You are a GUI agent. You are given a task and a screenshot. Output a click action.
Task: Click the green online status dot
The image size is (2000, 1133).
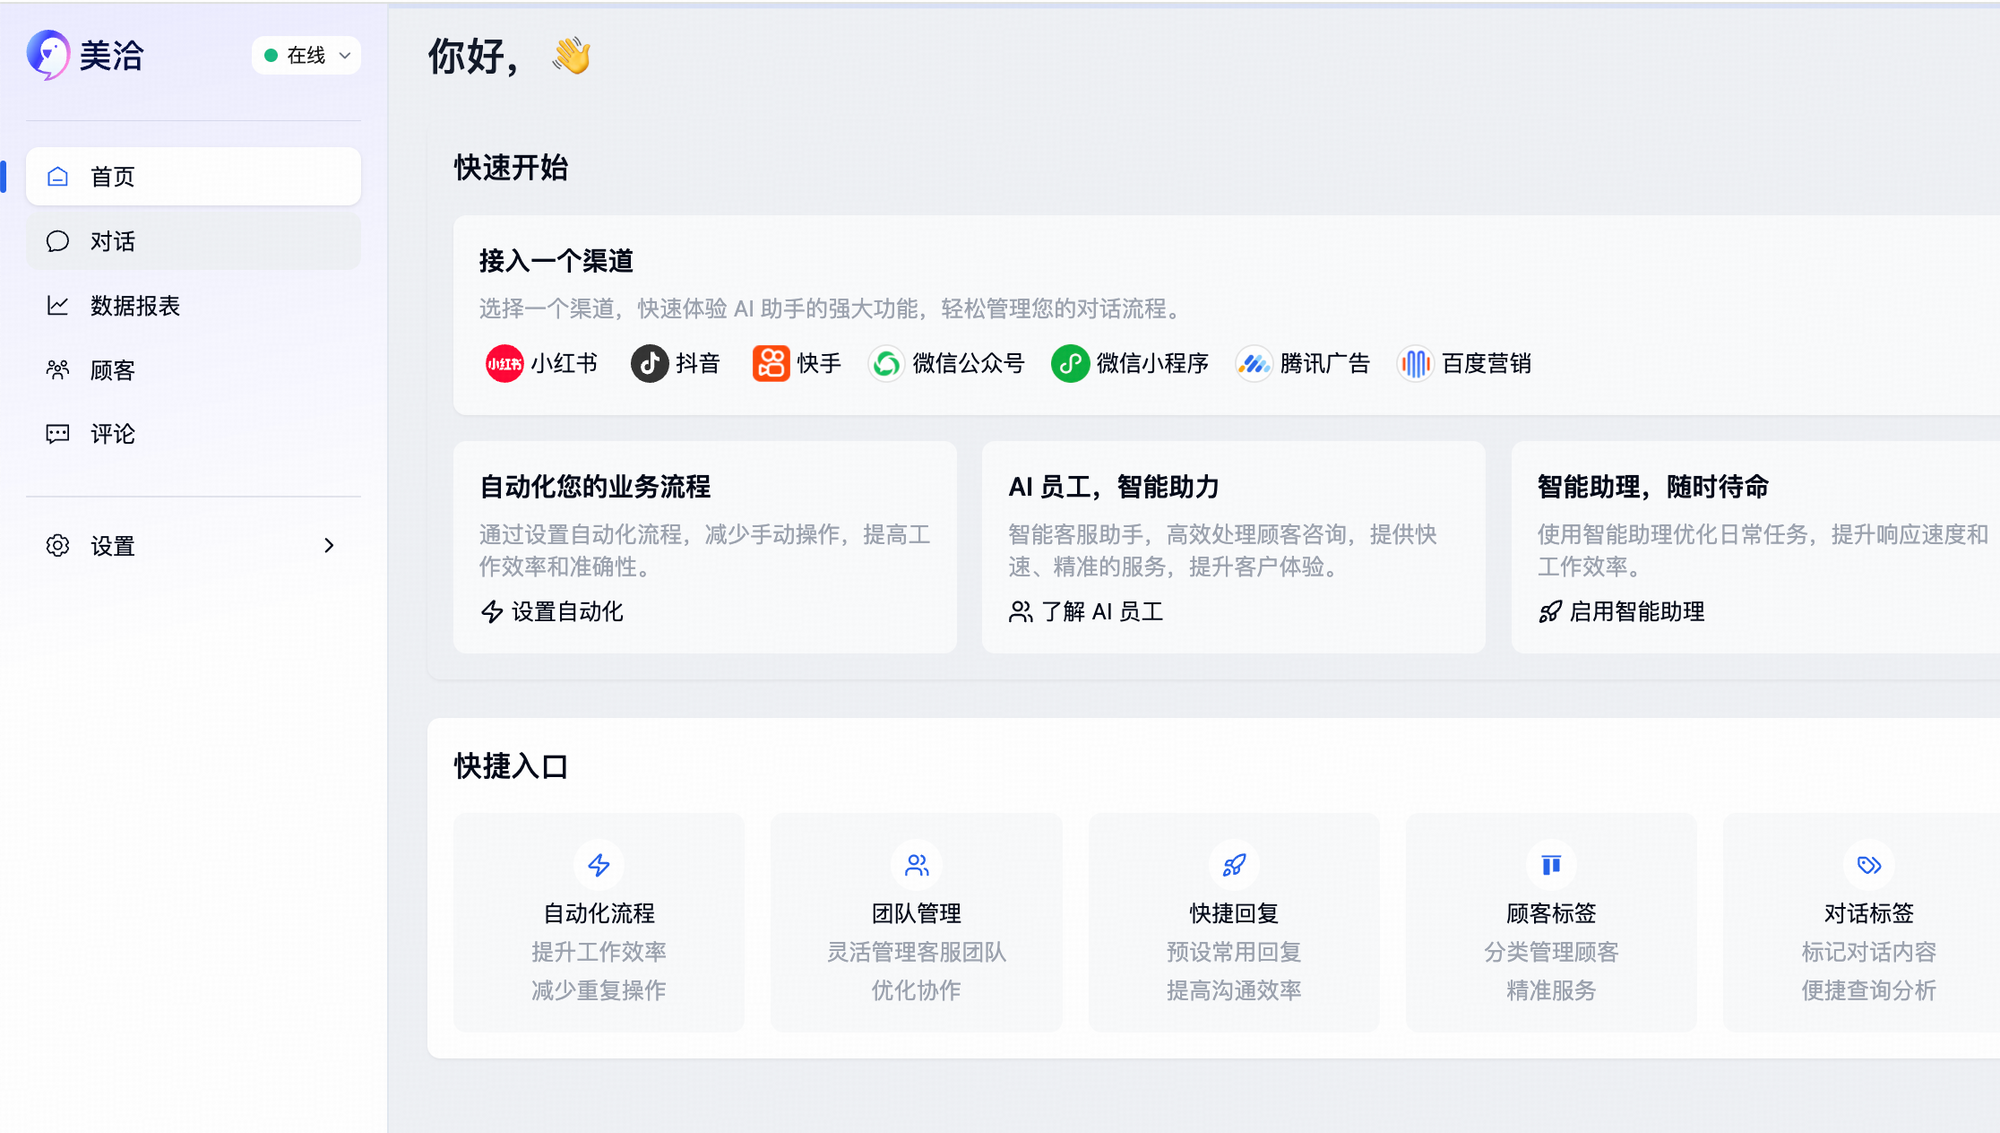tap(271, 56)
